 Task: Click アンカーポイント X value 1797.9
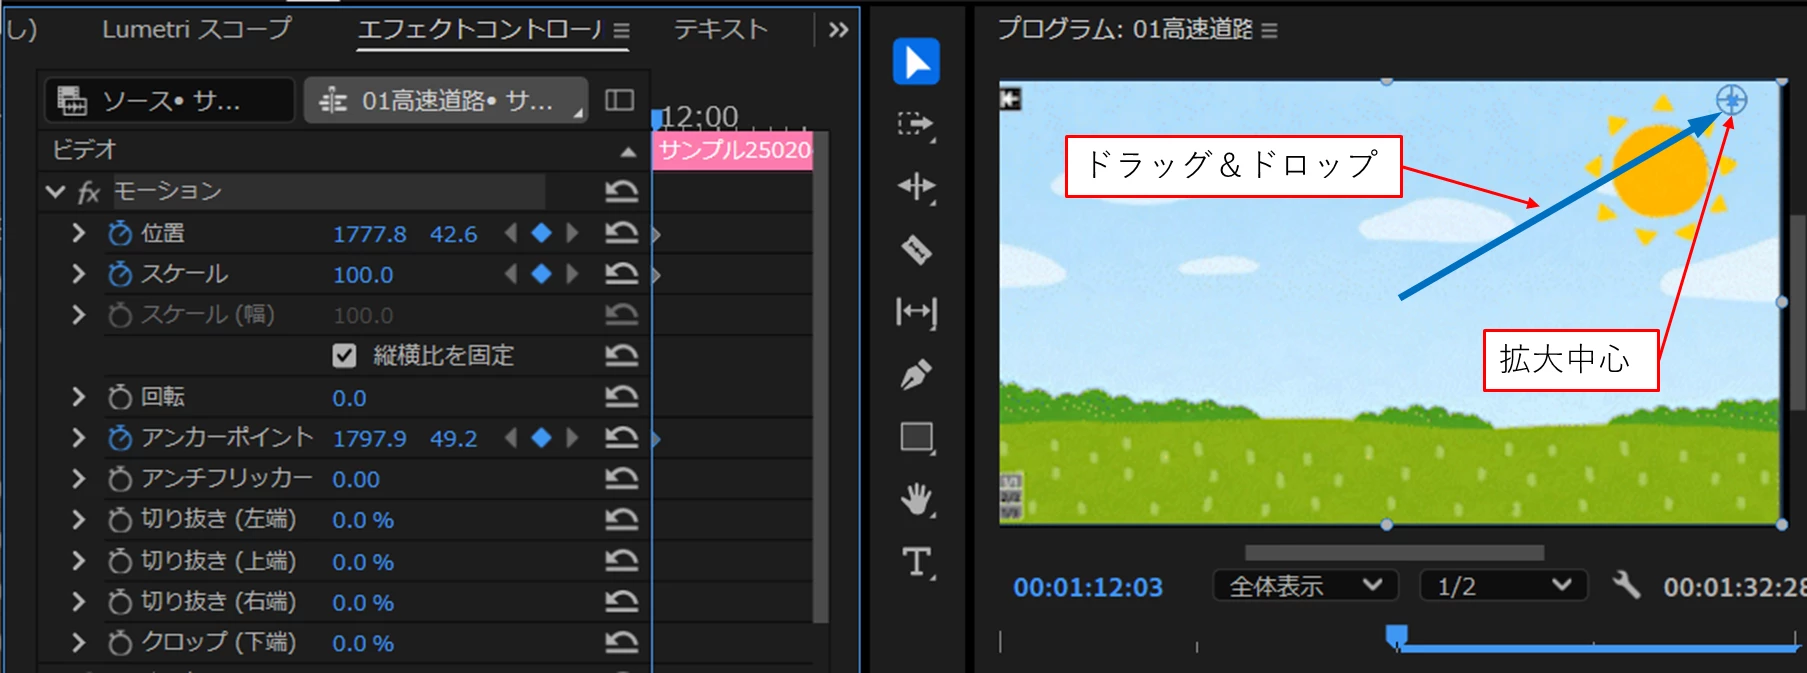click(369, 439)
